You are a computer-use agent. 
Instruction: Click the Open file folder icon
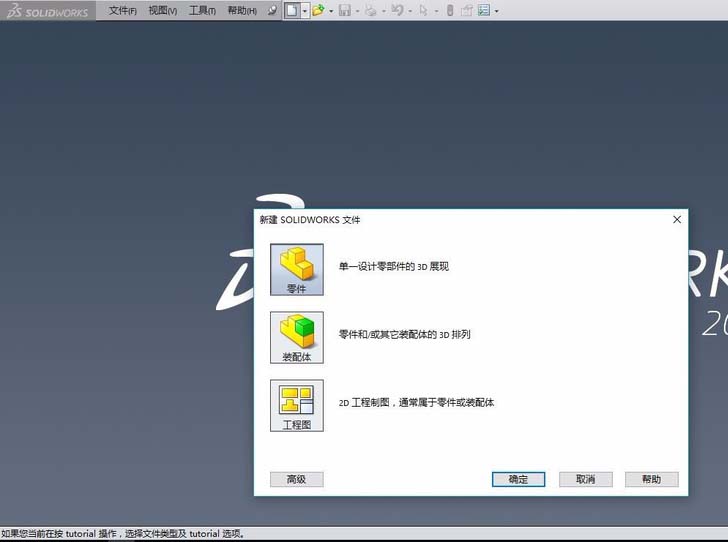point(318,10)
